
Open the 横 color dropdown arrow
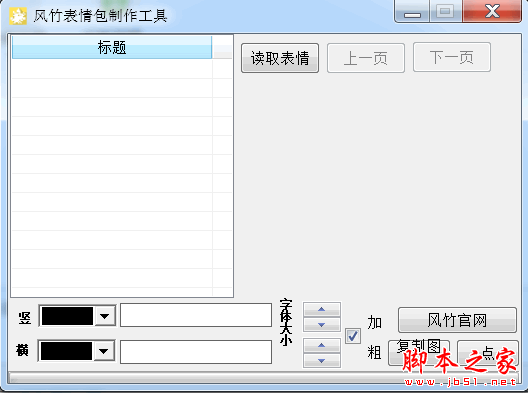[104, 351]
